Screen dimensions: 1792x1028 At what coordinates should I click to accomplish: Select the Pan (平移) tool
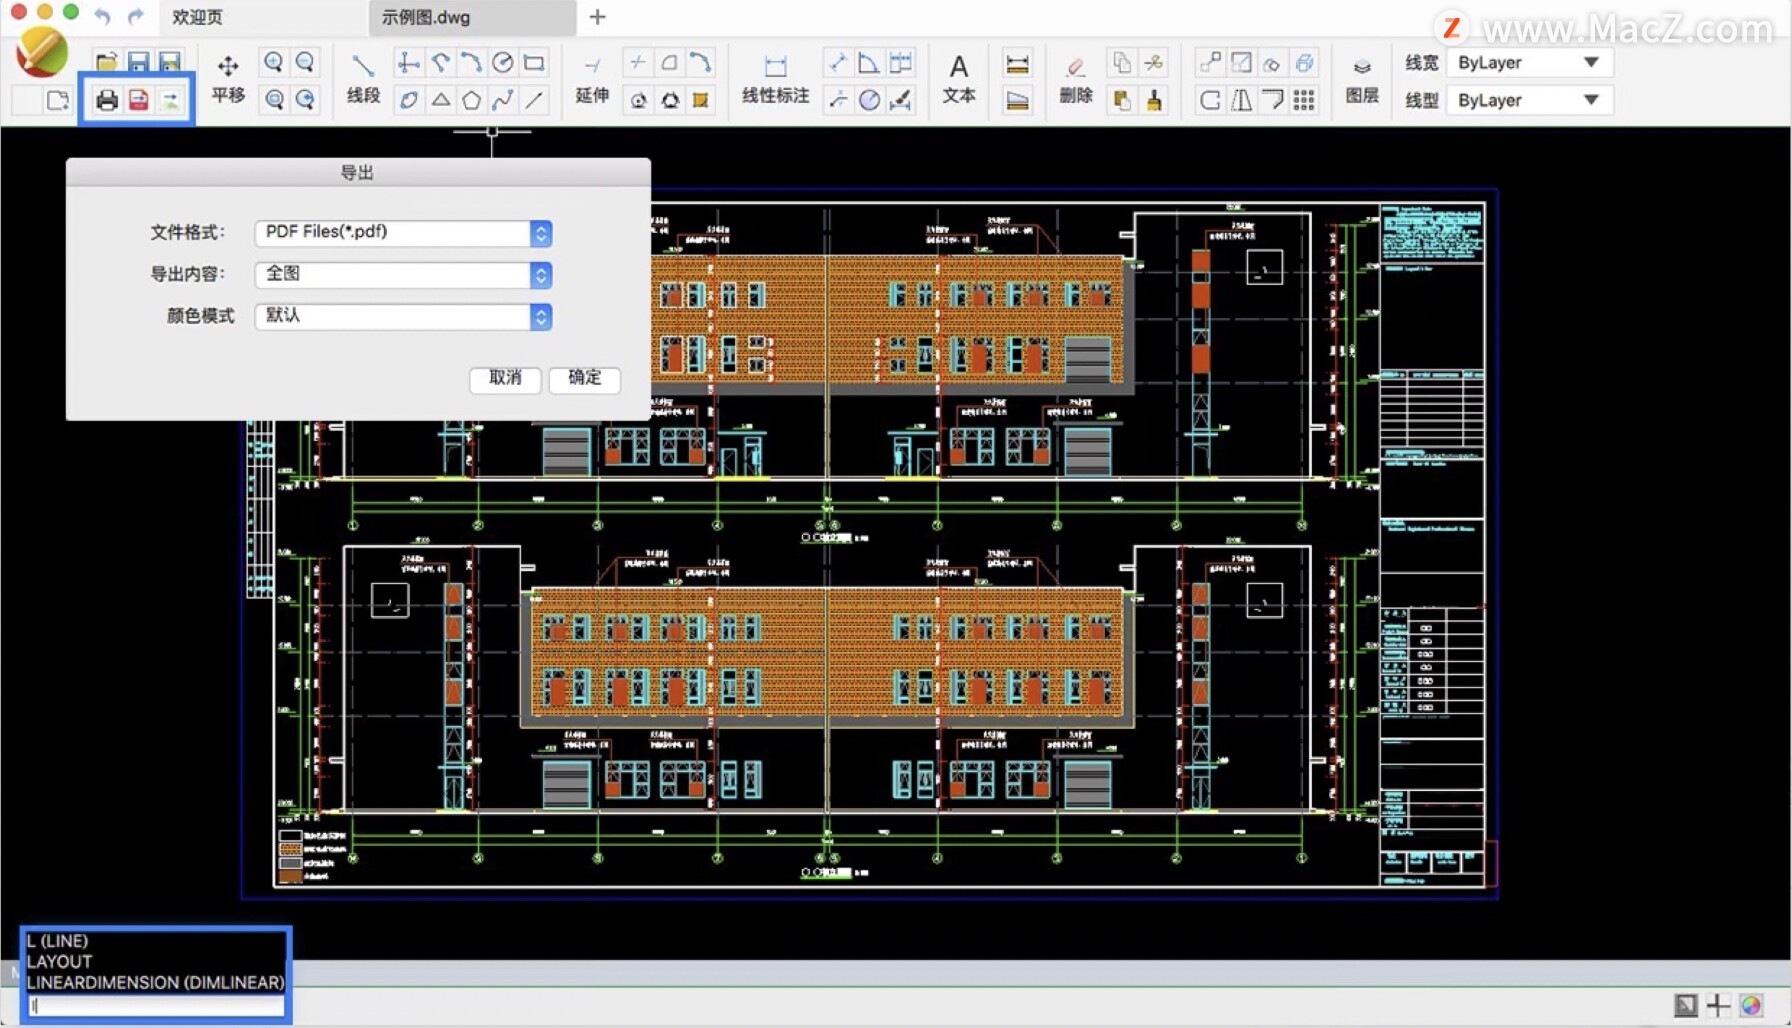(228, 78)
